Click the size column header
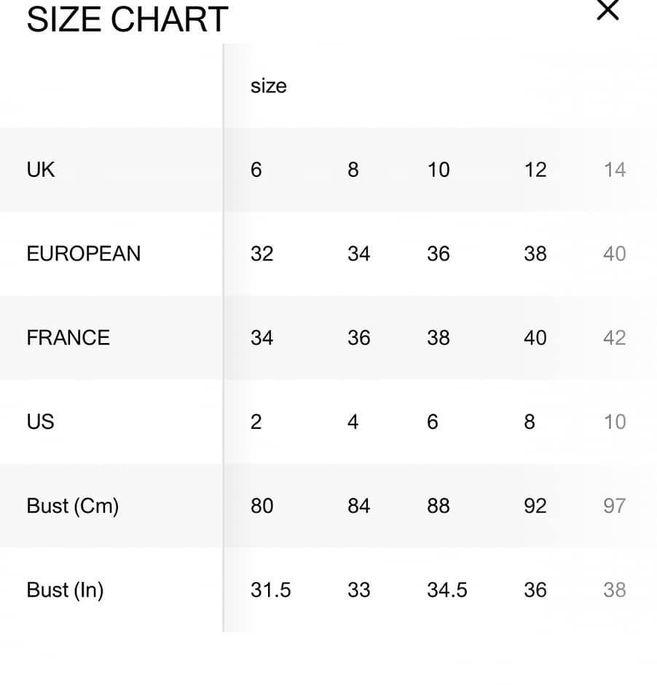The image size is (657, 699). [268, 86]
